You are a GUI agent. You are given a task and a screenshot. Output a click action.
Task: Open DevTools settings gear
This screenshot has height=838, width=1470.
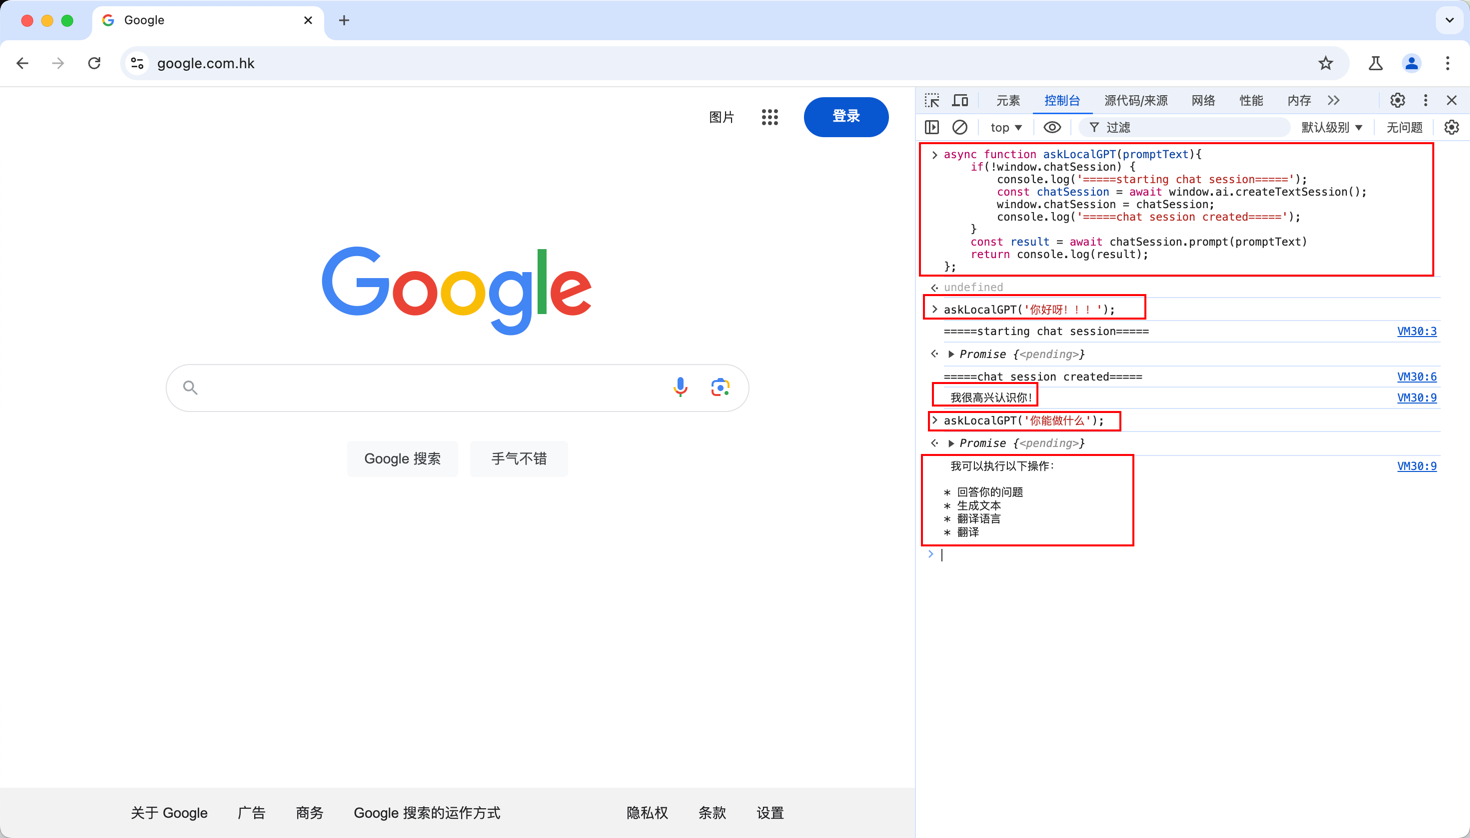[x=1398, y=100]
